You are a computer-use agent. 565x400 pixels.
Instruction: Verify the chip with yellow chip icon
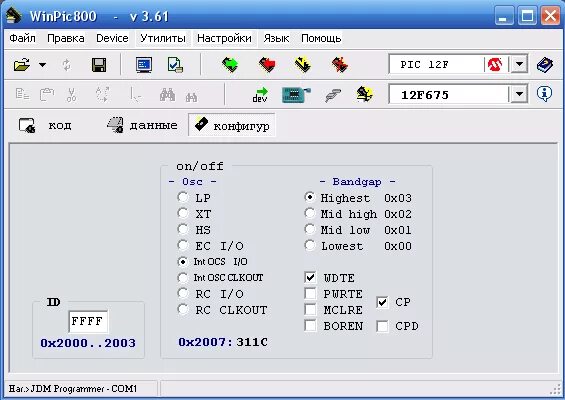coord(303,65)
